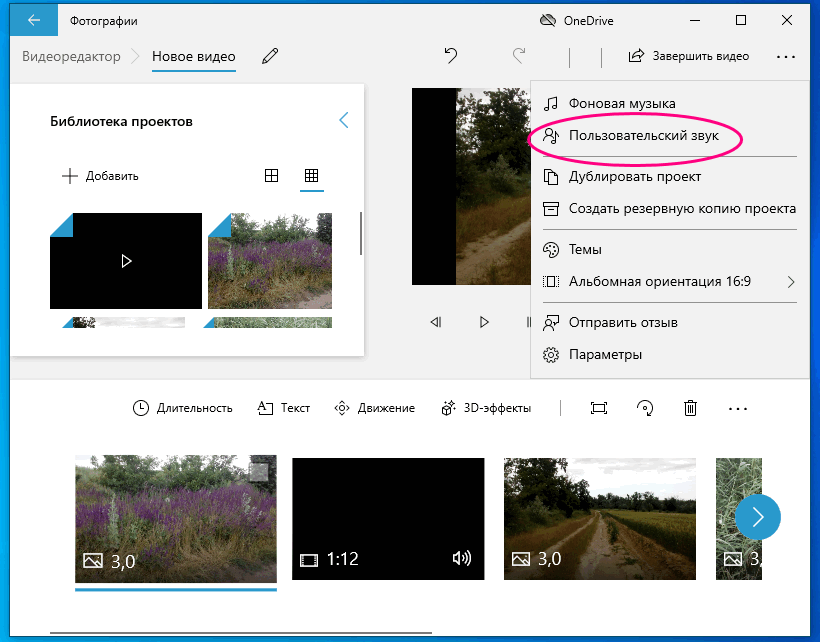Click the Завершить видео button
The width and height of the screenshot is (820, 642).
point(688,56)
